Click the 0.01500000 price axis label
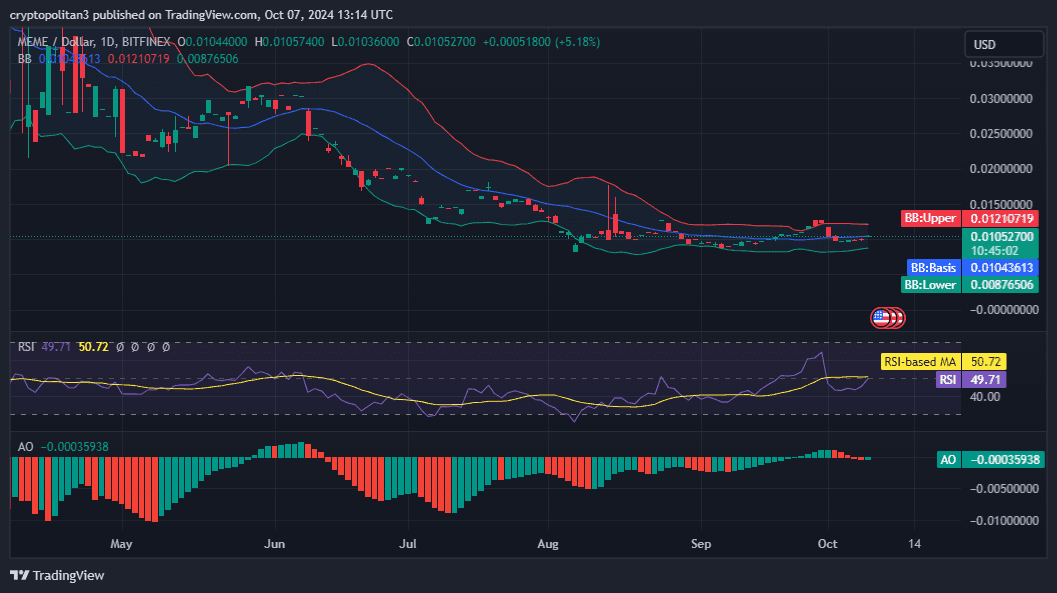This screenshot has width=1057, height=593. (1001, 204)
